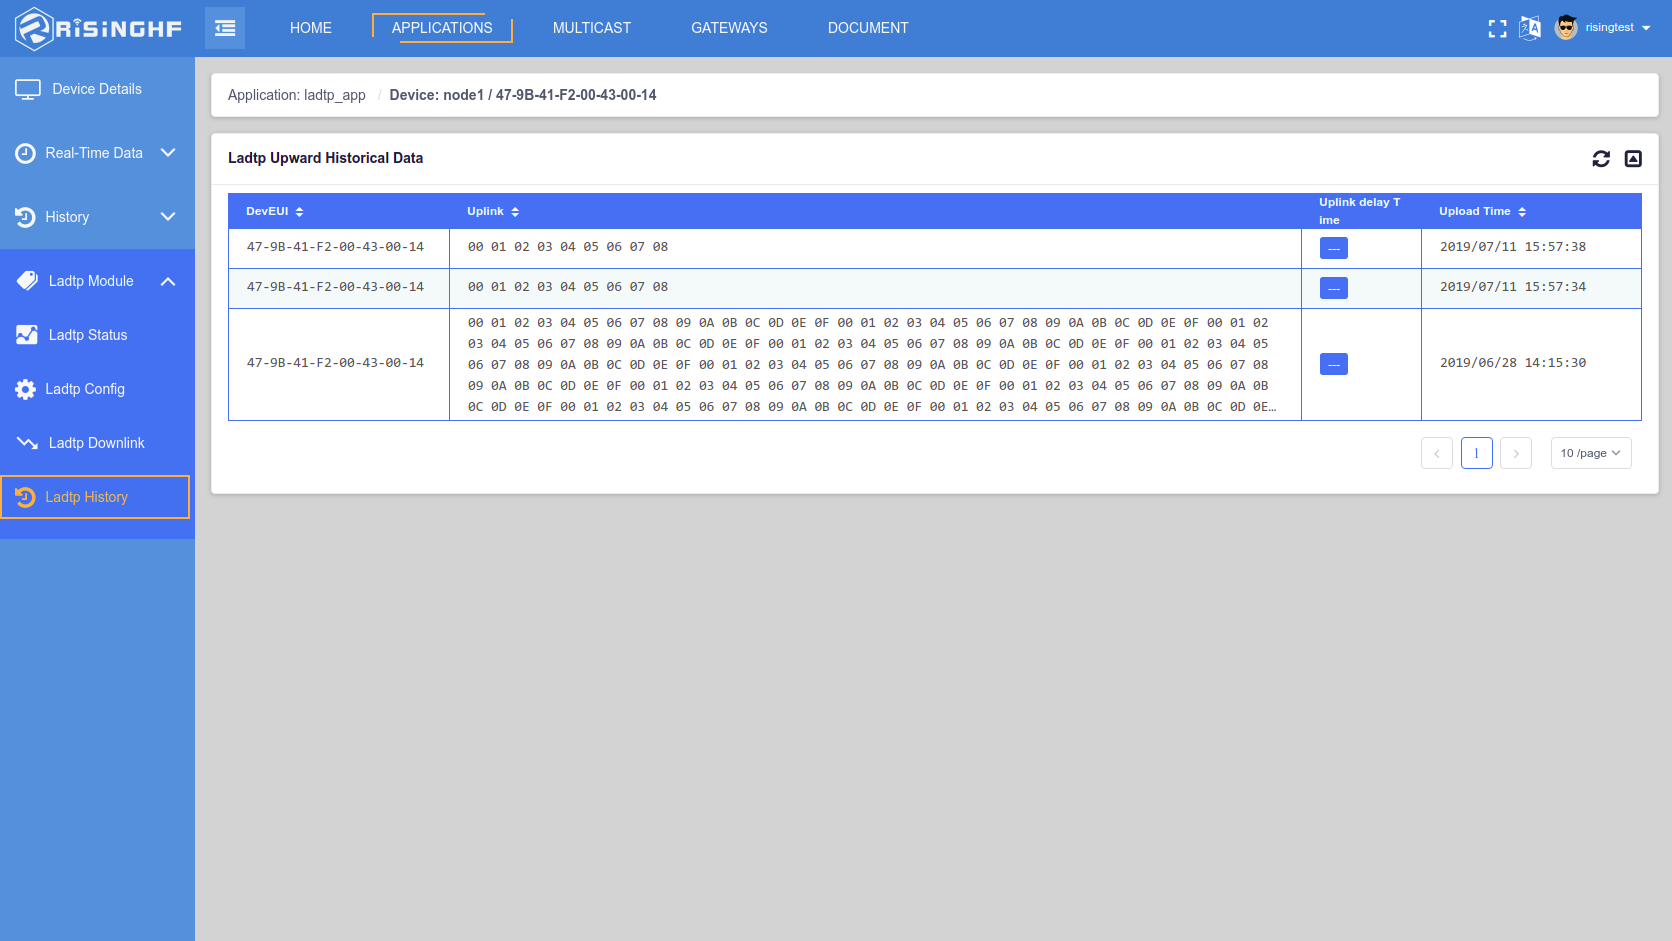Refresh the Ladtp Upward Historical Data table
This screenshot has width=1672, height=941.
(x=1601, y=159)
